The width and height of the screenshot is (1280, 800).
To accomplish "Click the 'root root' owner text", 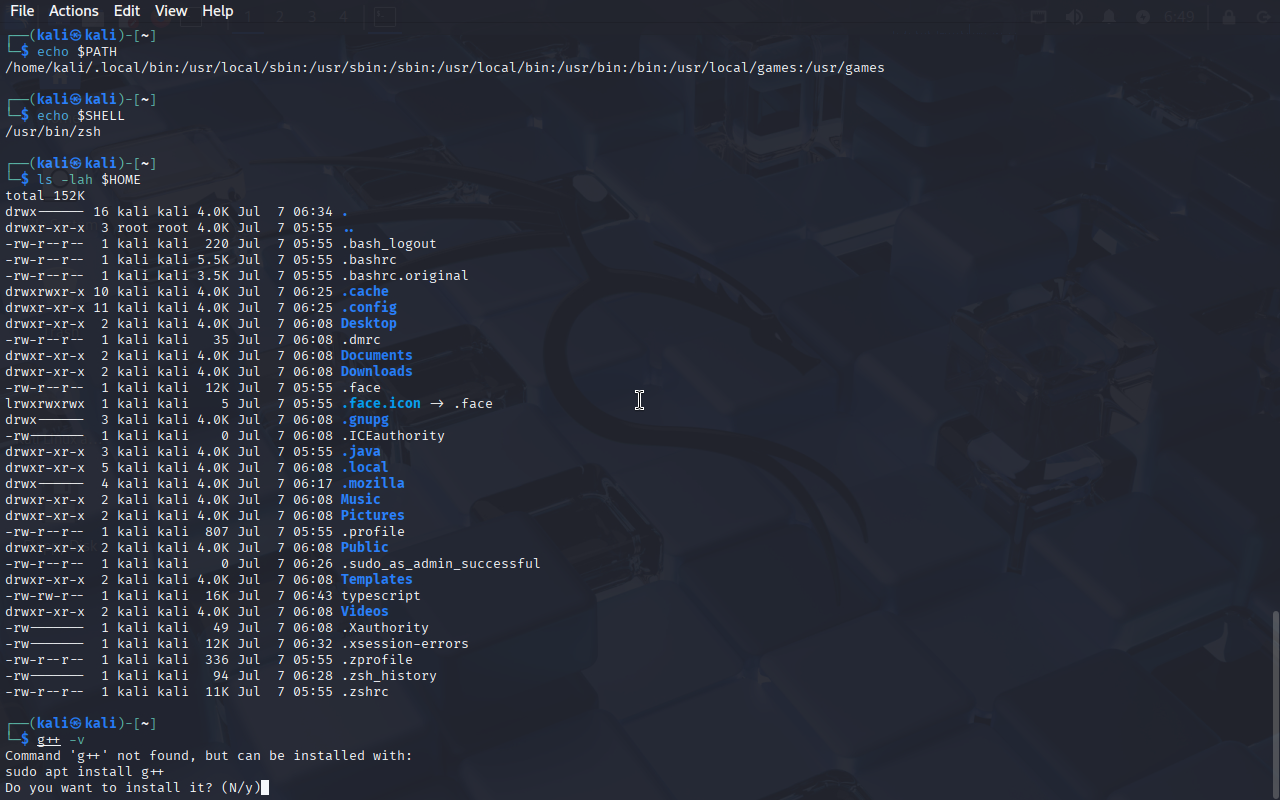I will (x=153, y=228).
